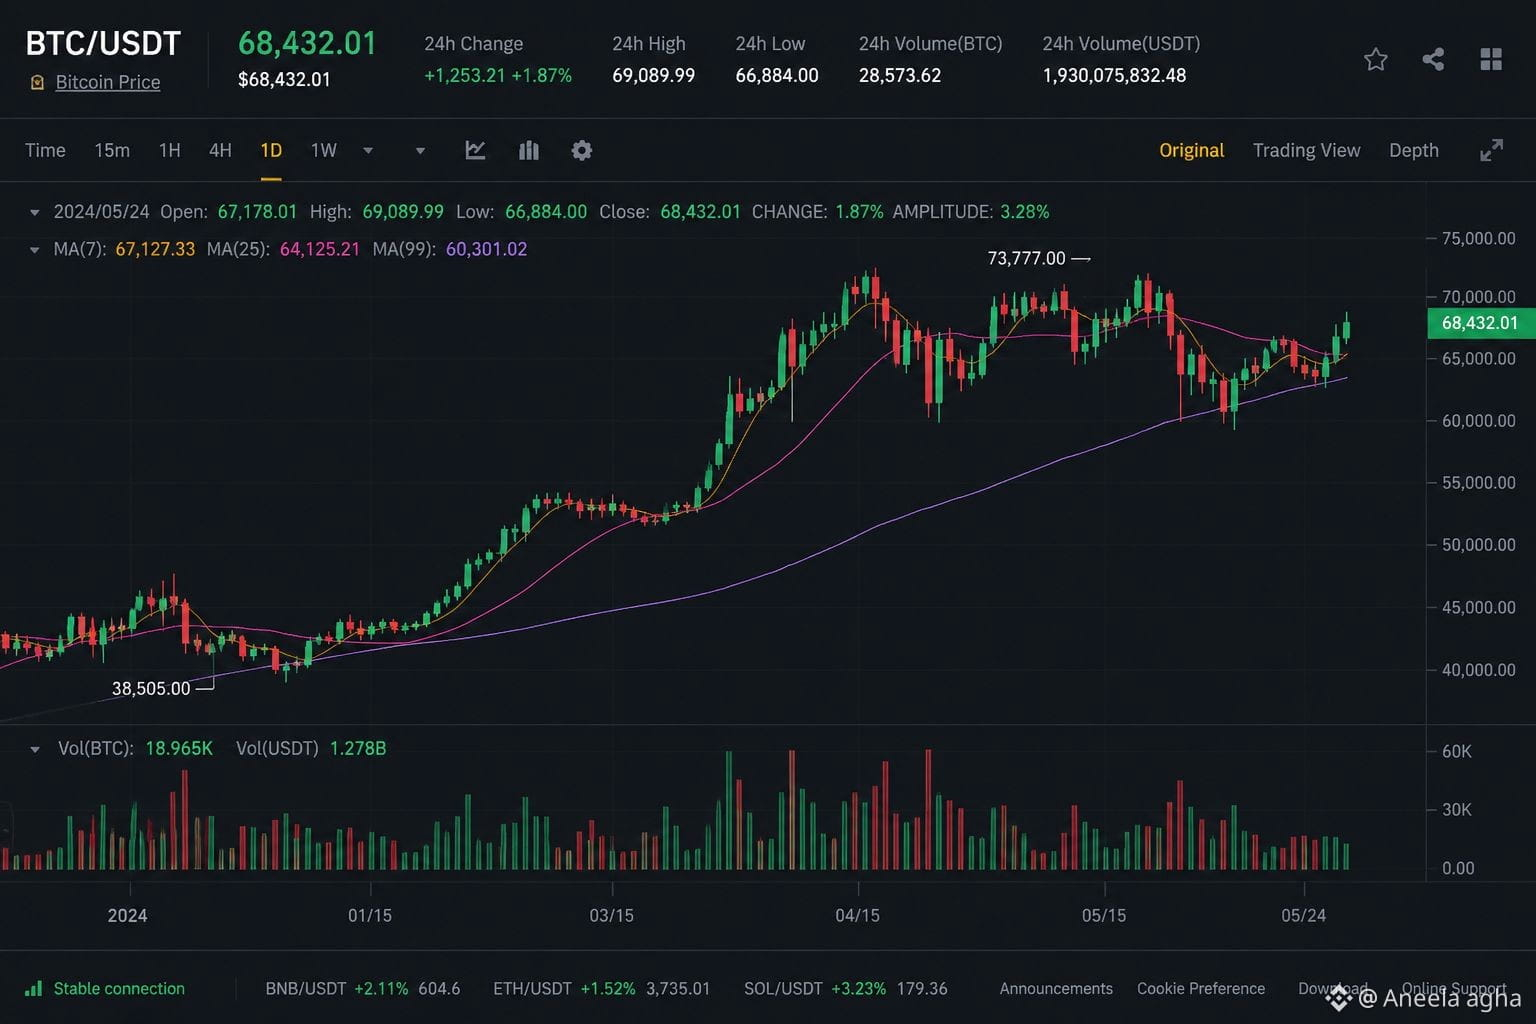Expand chart to fullscreen icon

pos(1491,150)
